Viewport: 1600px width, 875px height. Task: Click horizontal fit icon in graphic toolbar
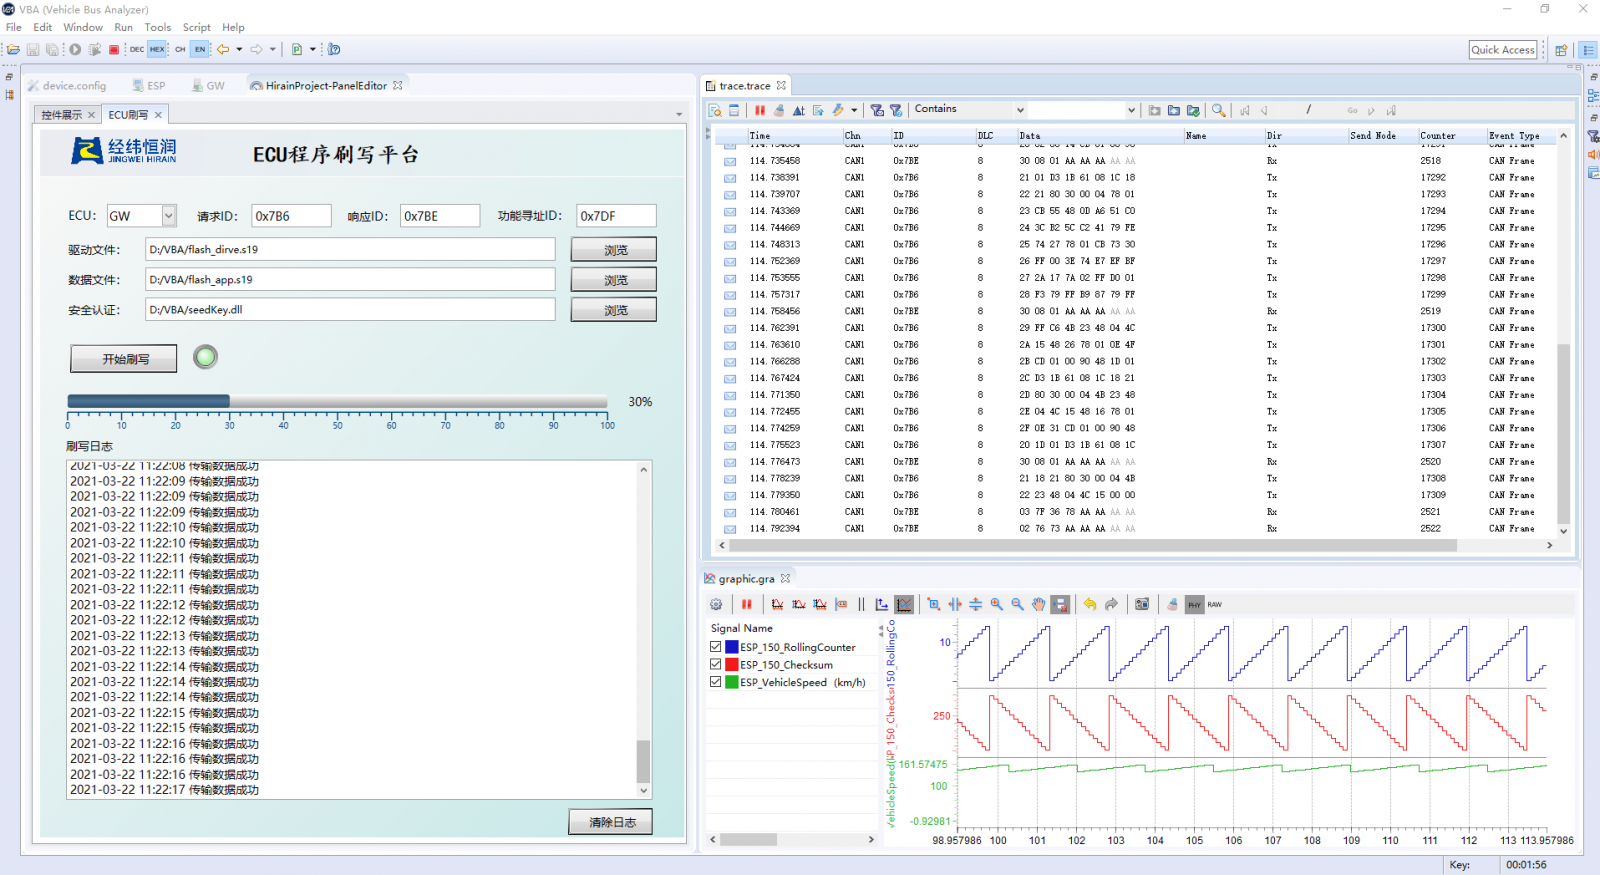coord(955,604)
